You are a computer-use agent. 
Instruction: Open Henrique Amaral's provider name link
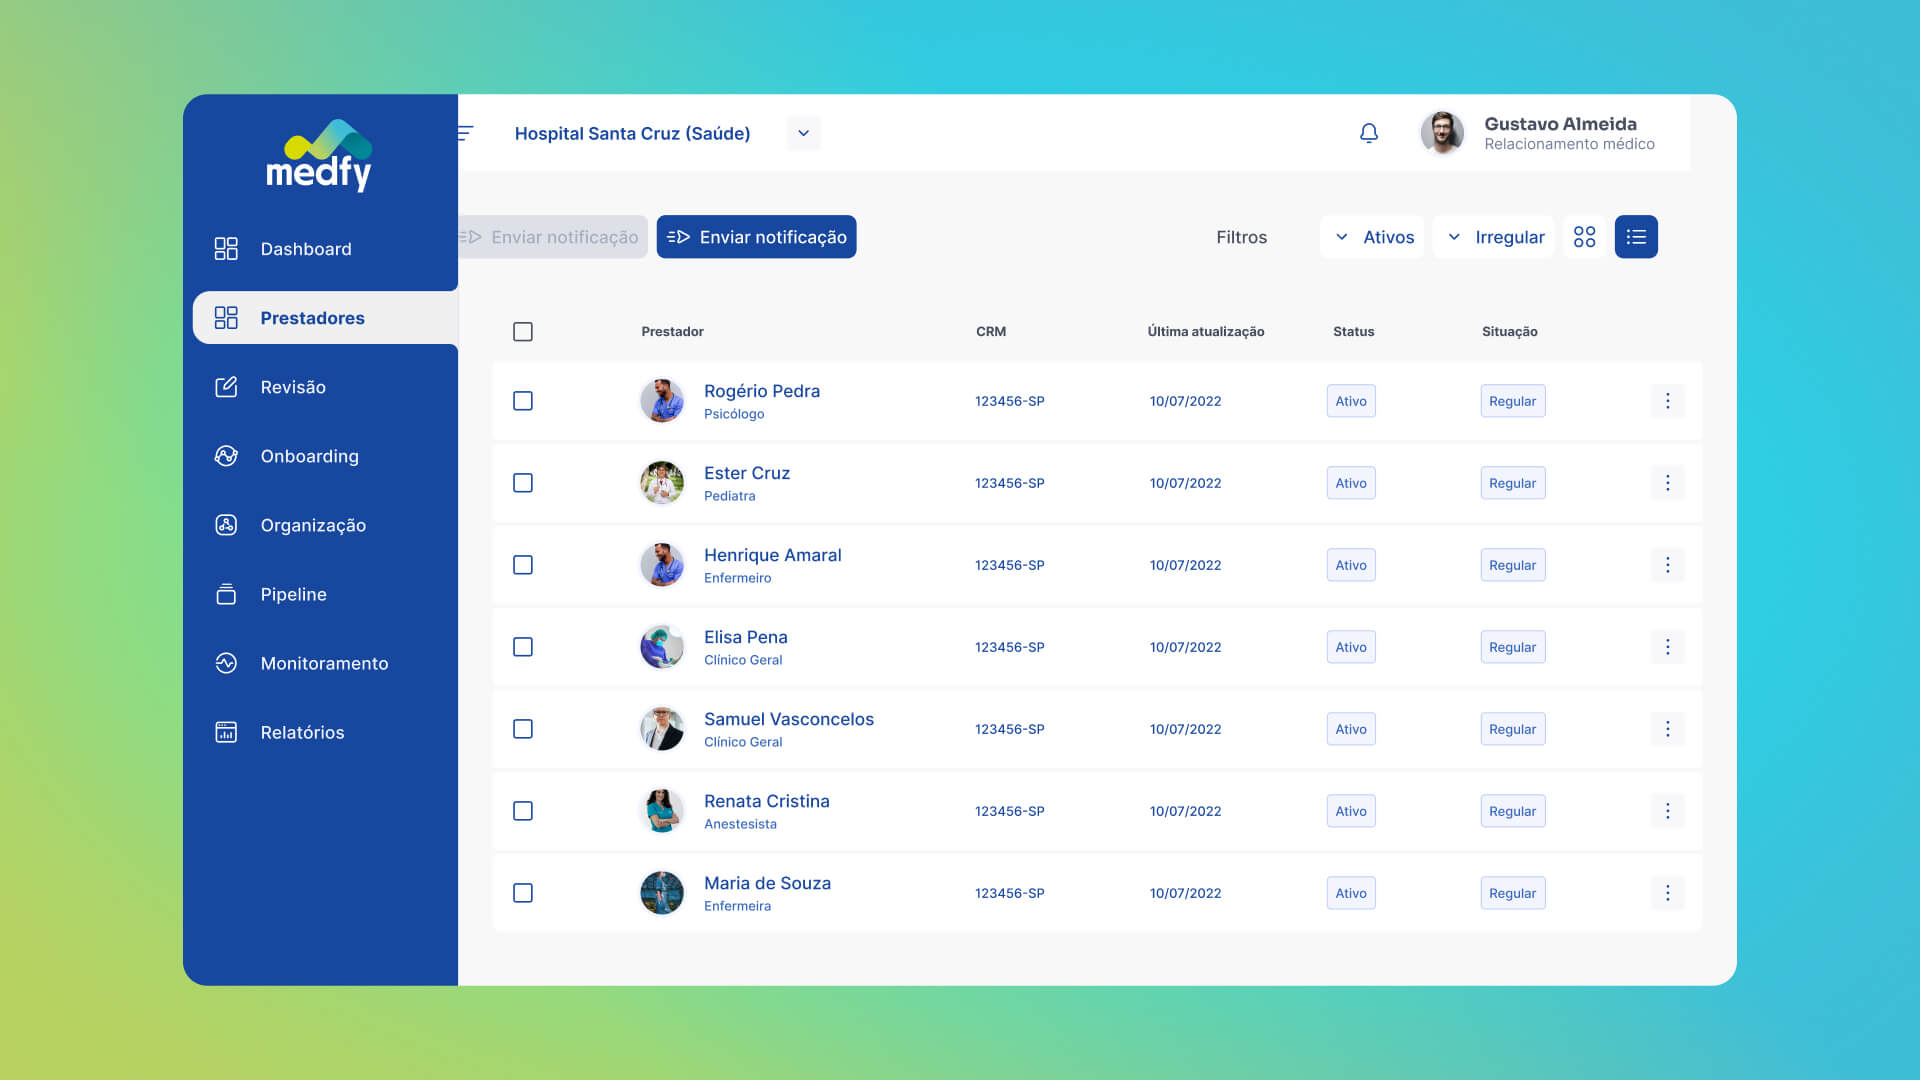(772, 555)
